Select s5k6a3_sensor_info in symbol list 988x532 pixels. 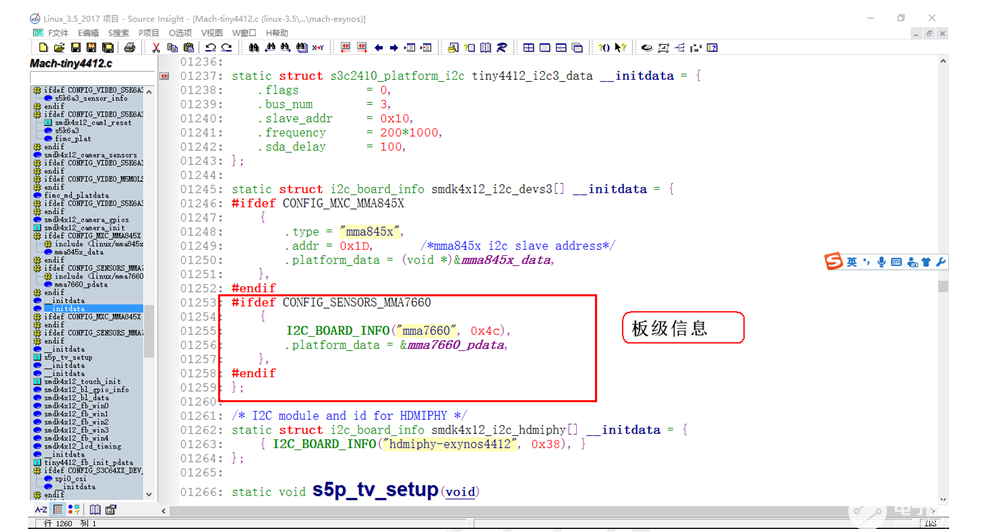pyautogui.click(x=91, y=98)
